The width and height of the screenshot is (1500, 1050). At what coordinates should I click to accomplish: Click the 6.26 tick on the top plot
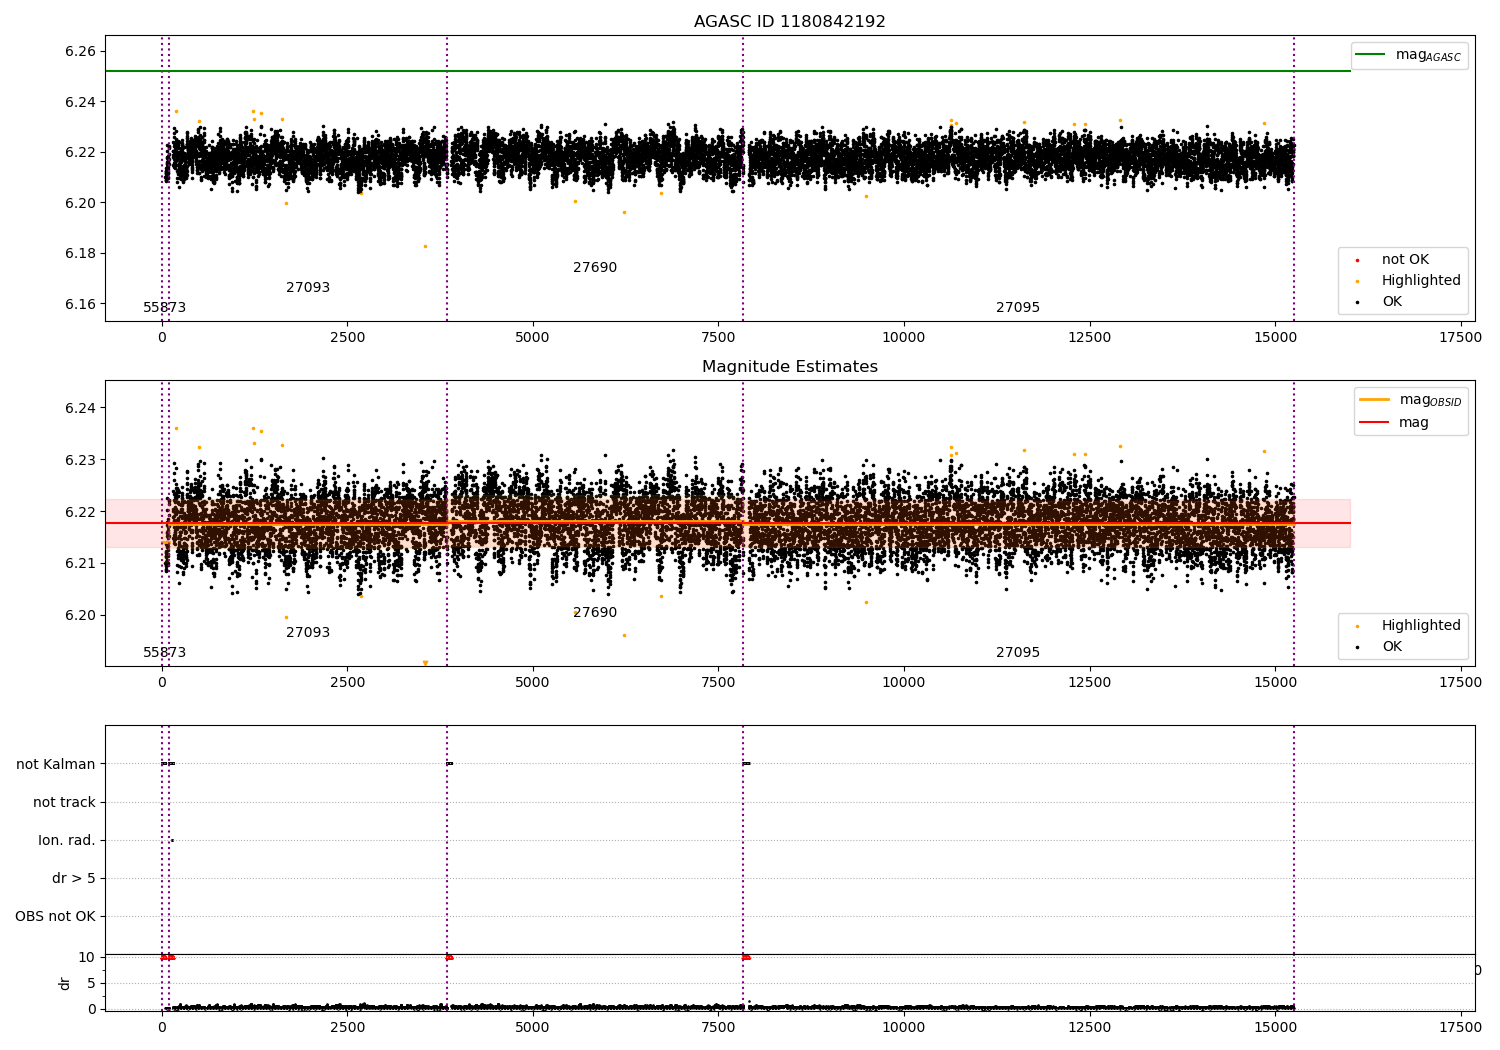pyautogui.click(x=80, y=51)
